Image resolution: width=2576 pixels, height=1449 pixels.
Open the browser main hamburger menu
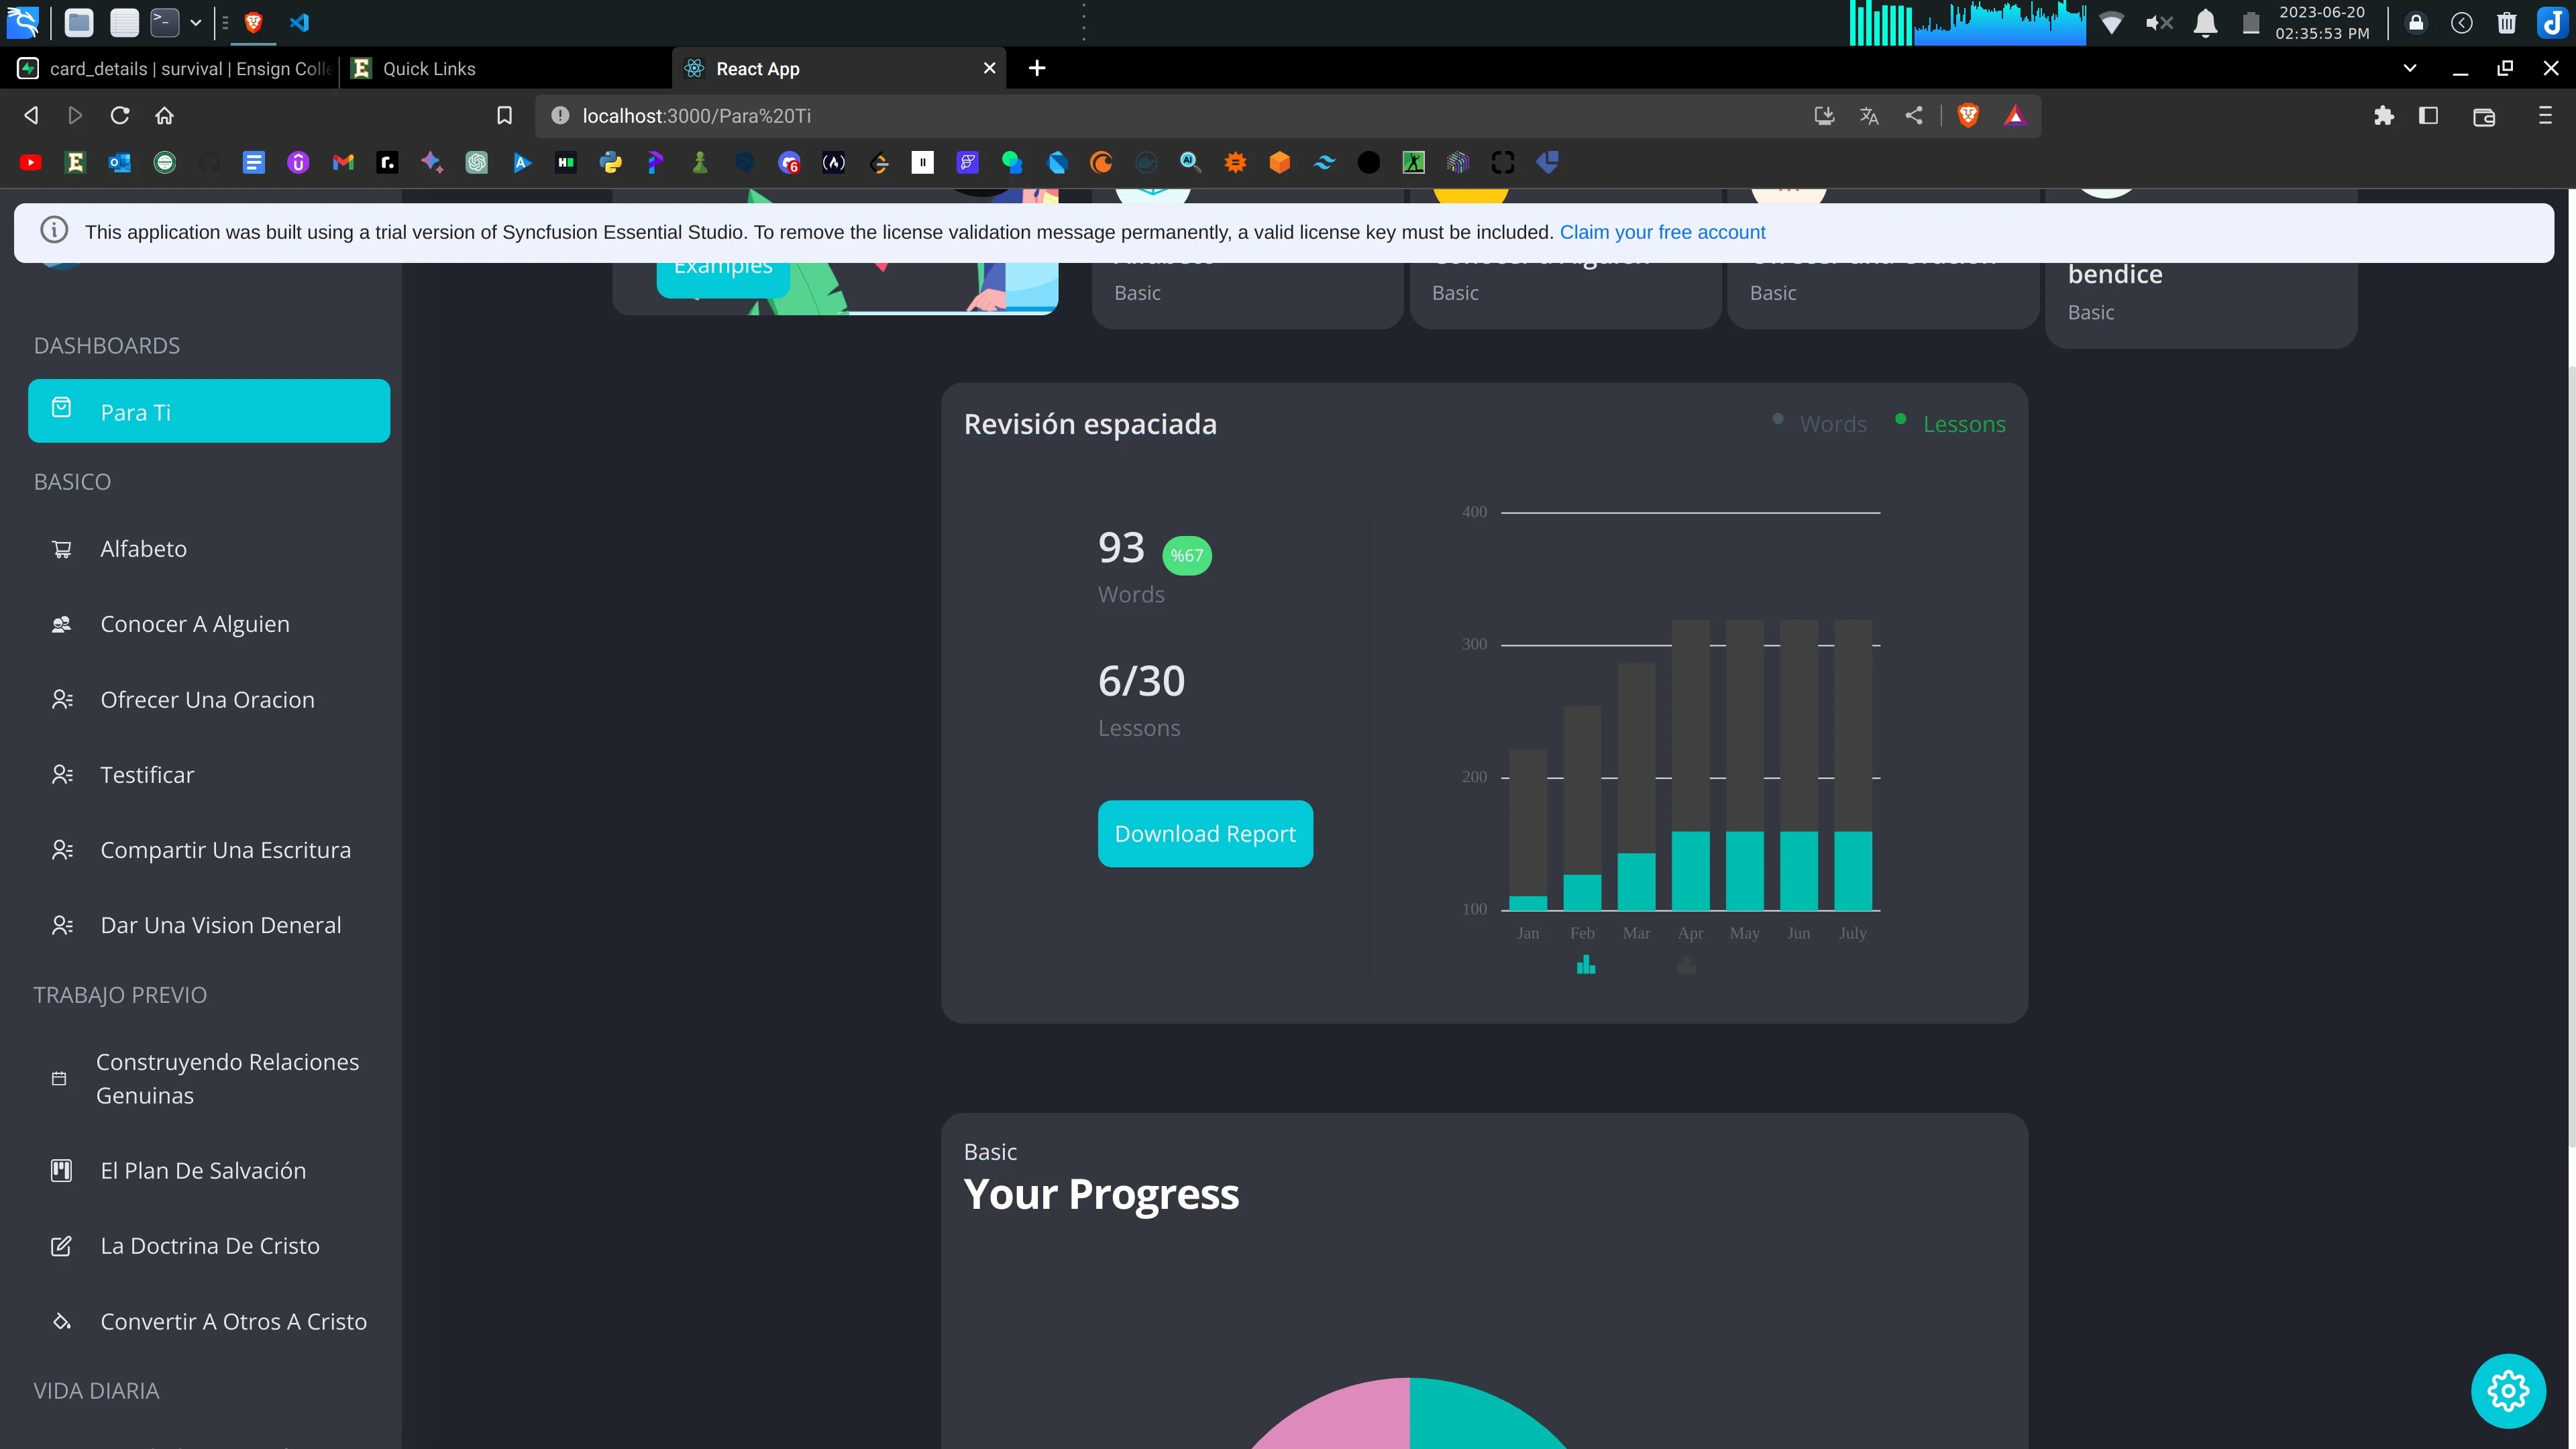[2545, 116]
